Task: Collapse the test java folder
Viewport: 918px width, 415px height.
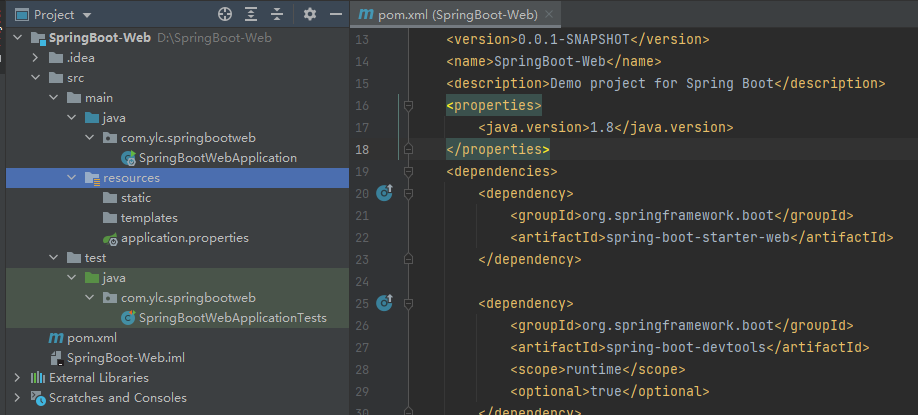Action: coord(71,277)
